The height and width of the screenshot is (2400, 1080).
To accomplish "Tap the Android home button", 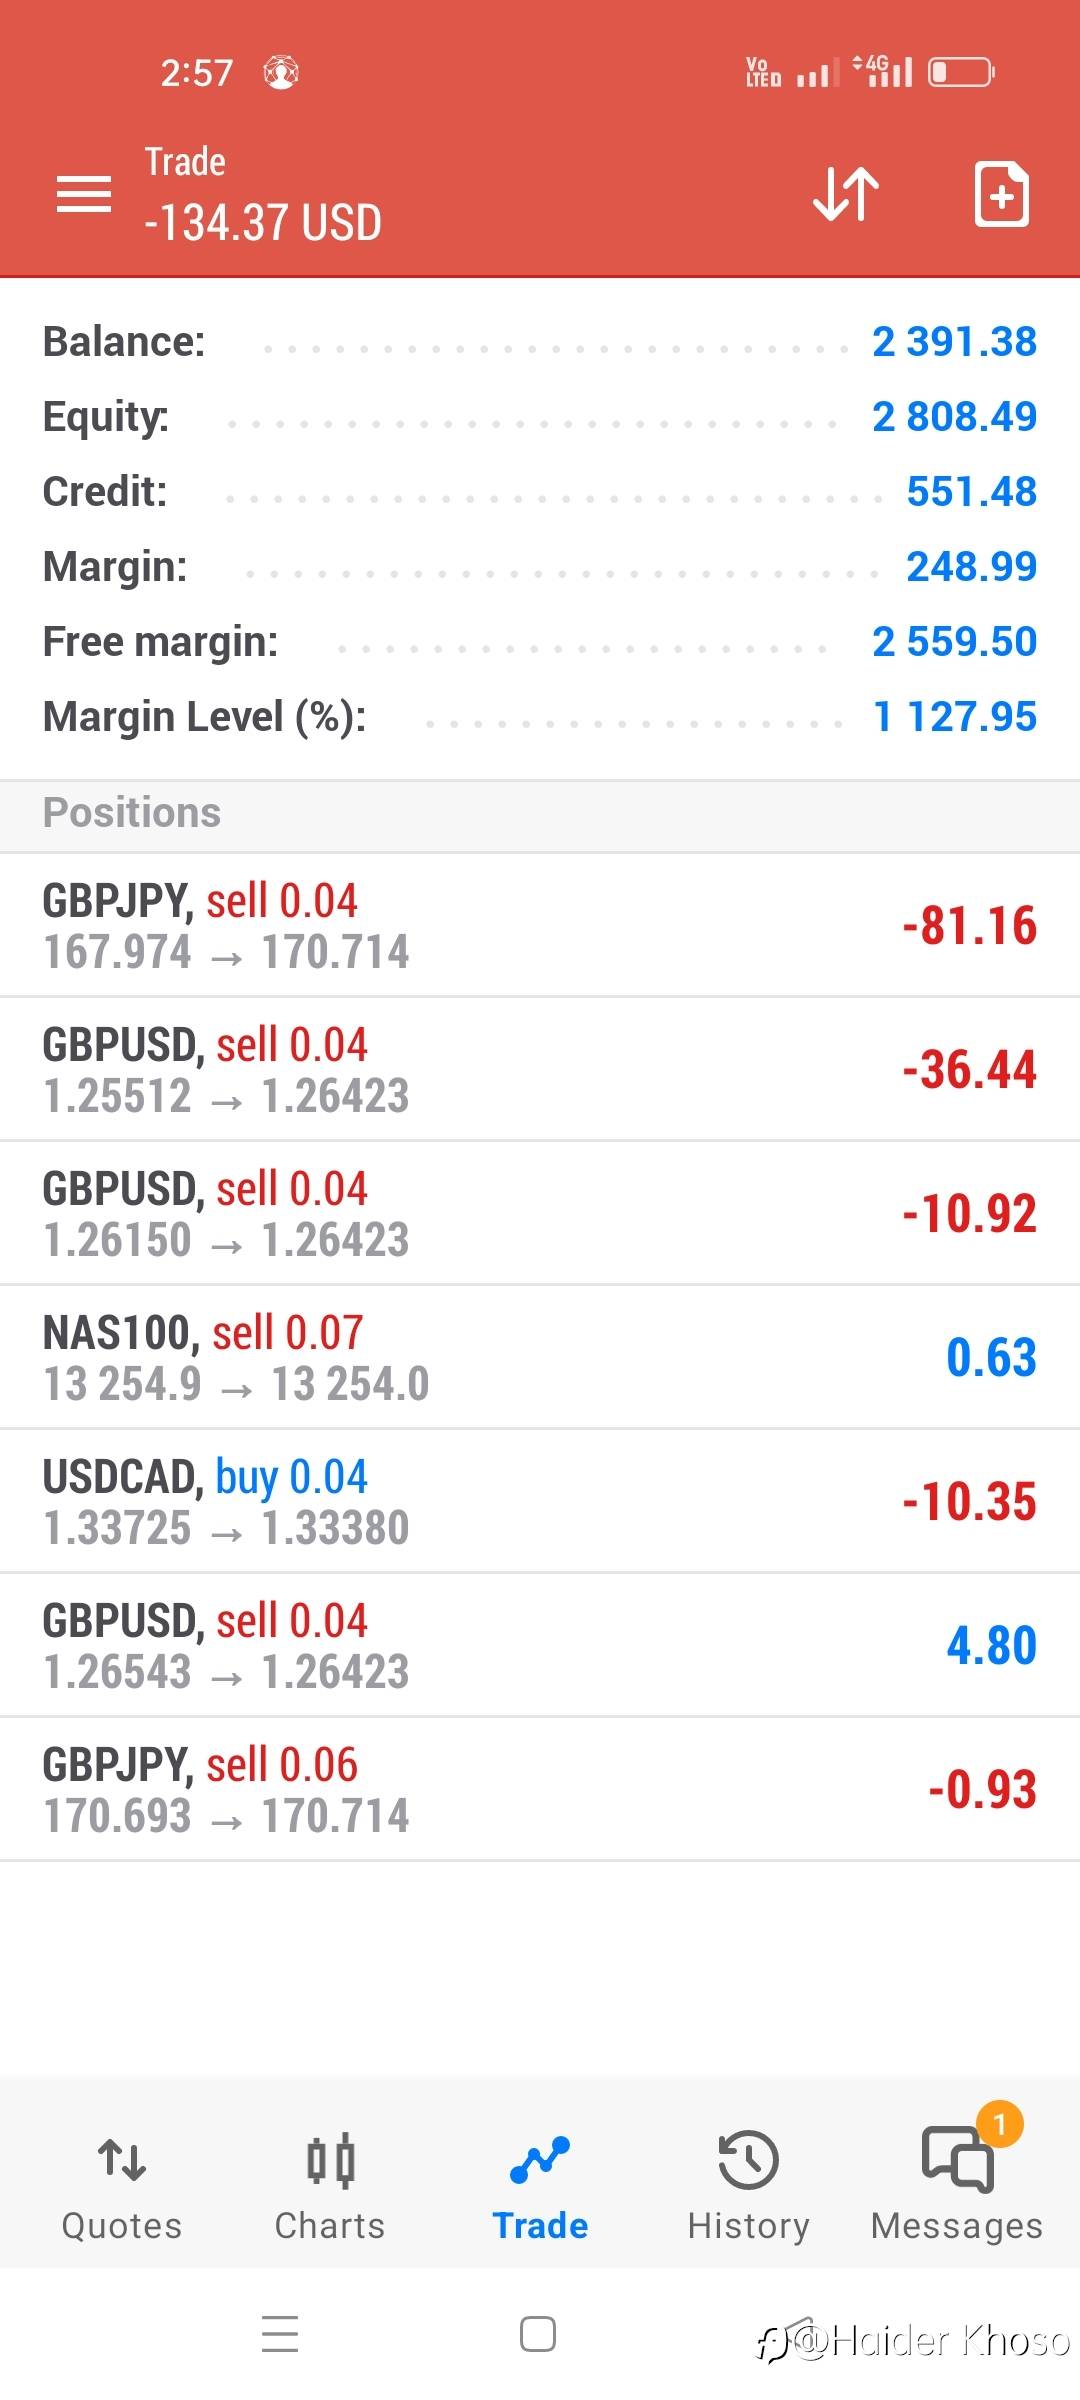I will (x=538, y=2334).
